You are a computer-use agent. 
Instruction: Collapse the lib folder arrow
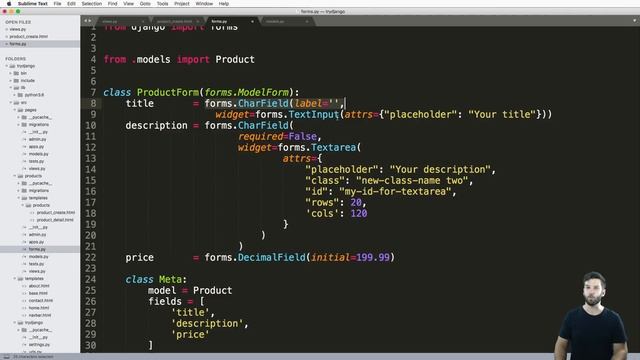11,88
